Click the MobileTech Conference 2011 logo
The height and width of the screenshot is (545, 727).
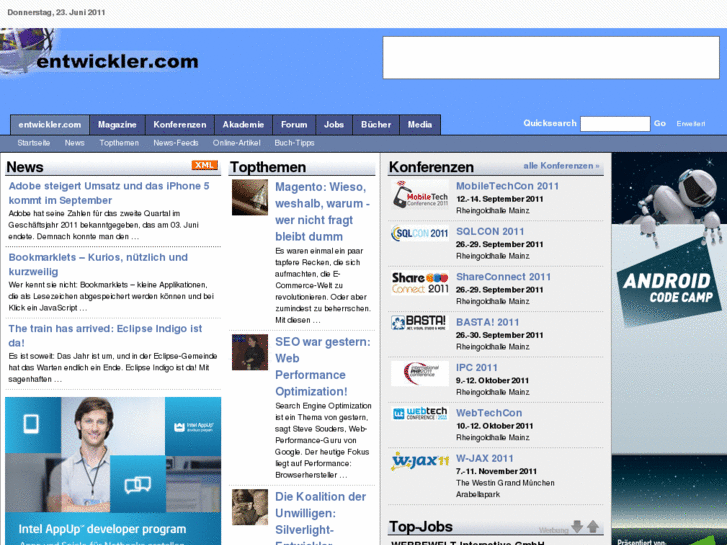point(420,194)
